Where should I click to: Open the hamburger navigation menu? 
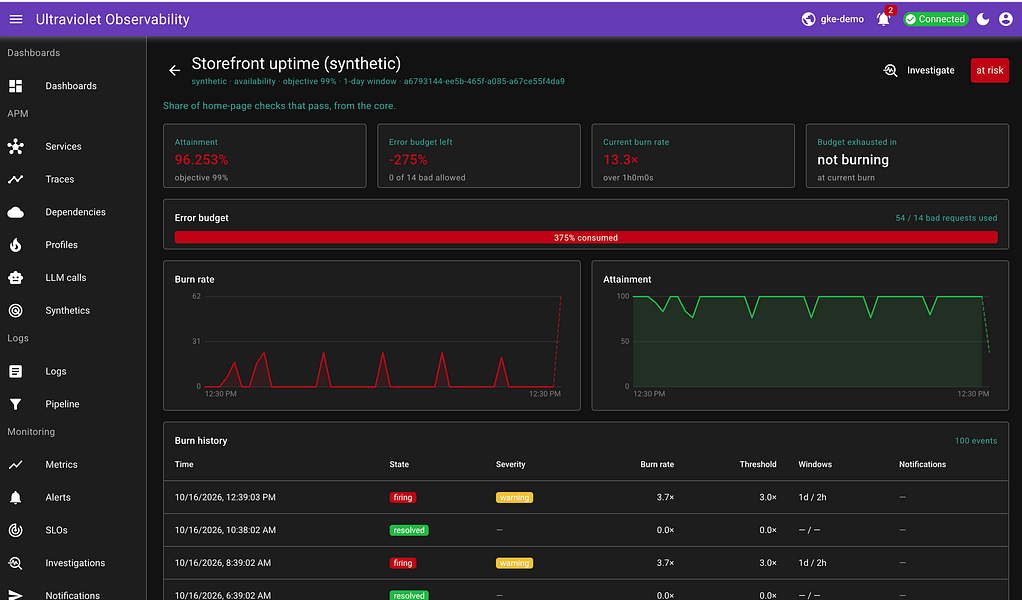[16, 20]
